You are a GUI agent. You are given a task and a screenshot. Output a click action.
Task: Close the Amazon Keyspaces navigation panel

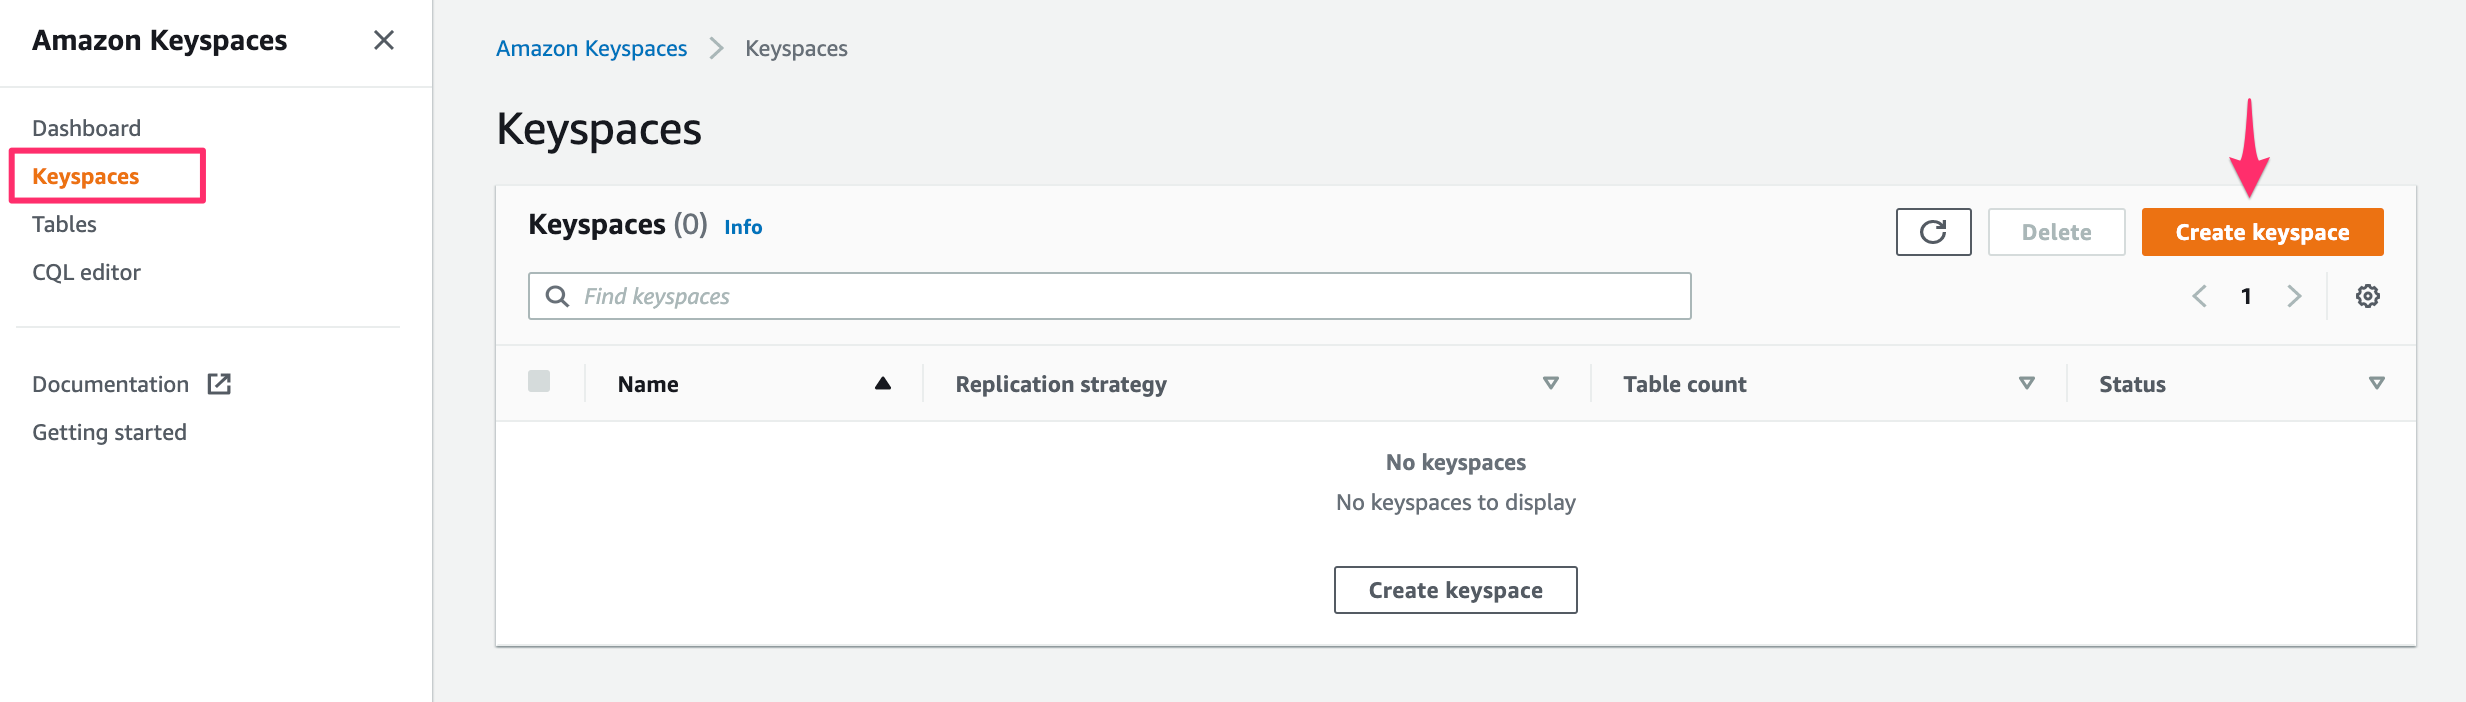(x=385, y=40)
